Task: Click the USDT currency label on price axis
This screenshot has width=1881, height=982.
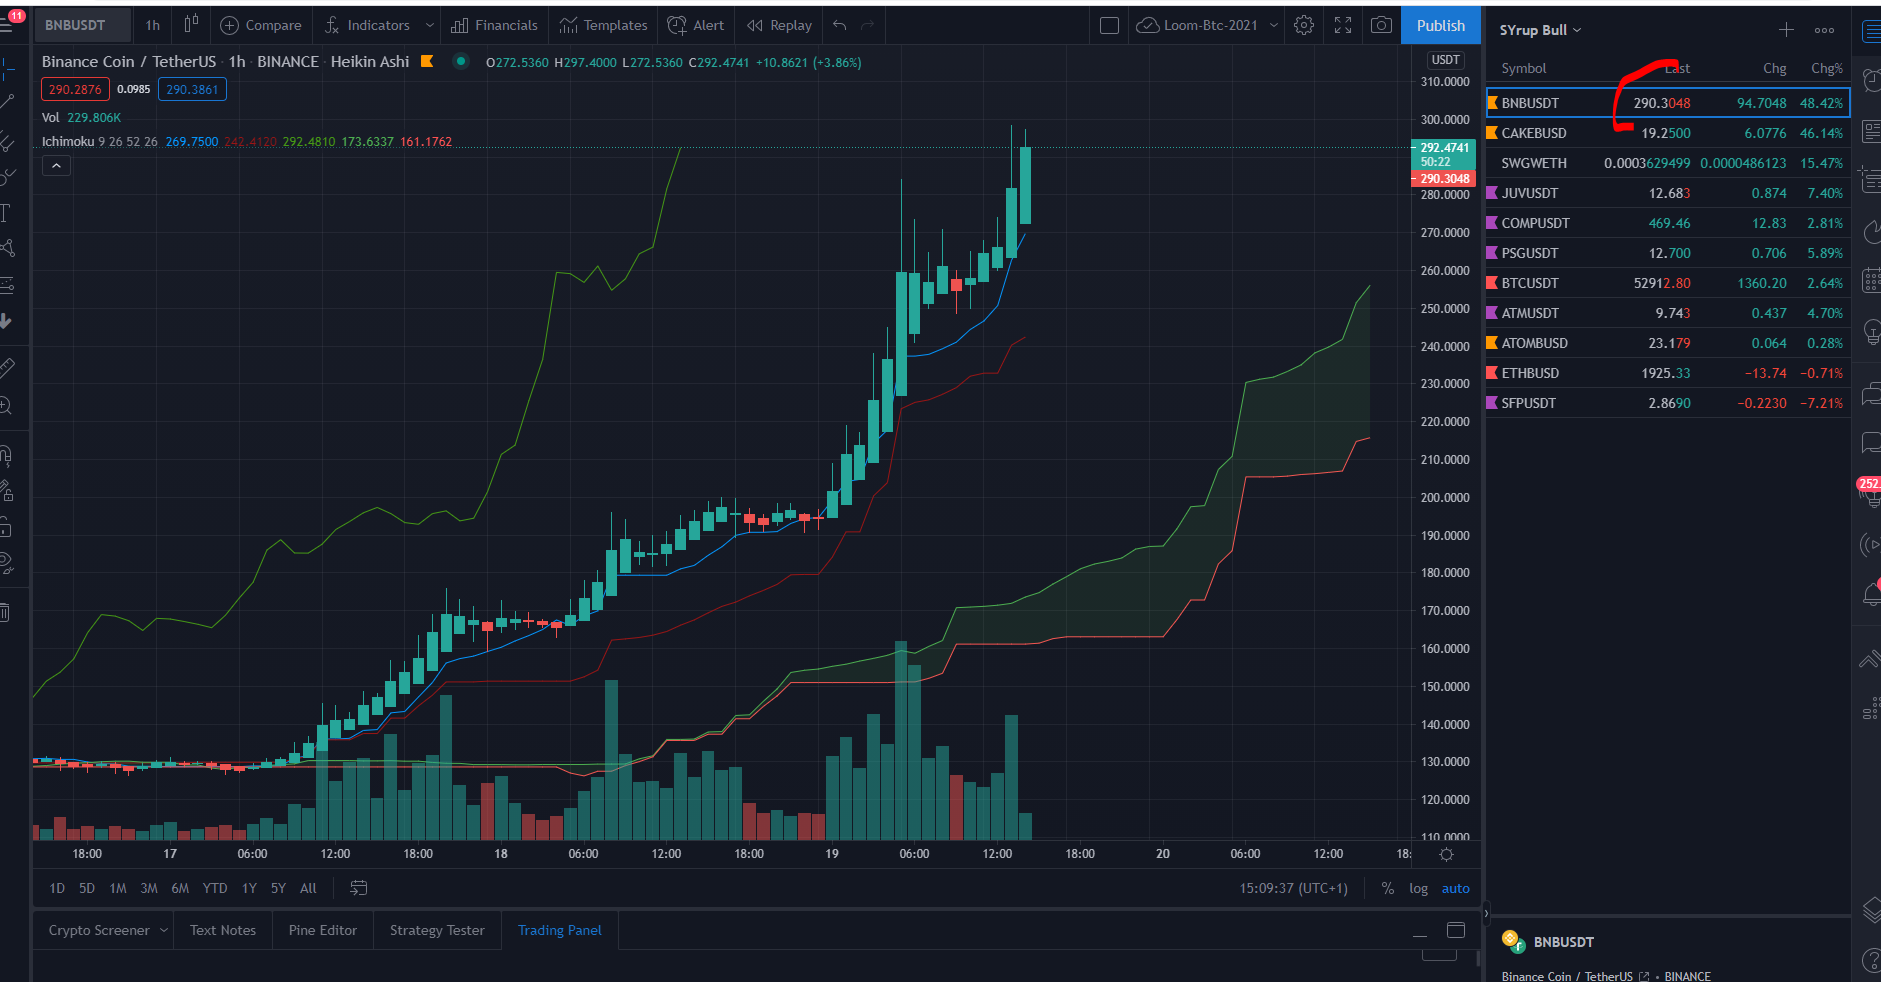Action: point(1446,60)
